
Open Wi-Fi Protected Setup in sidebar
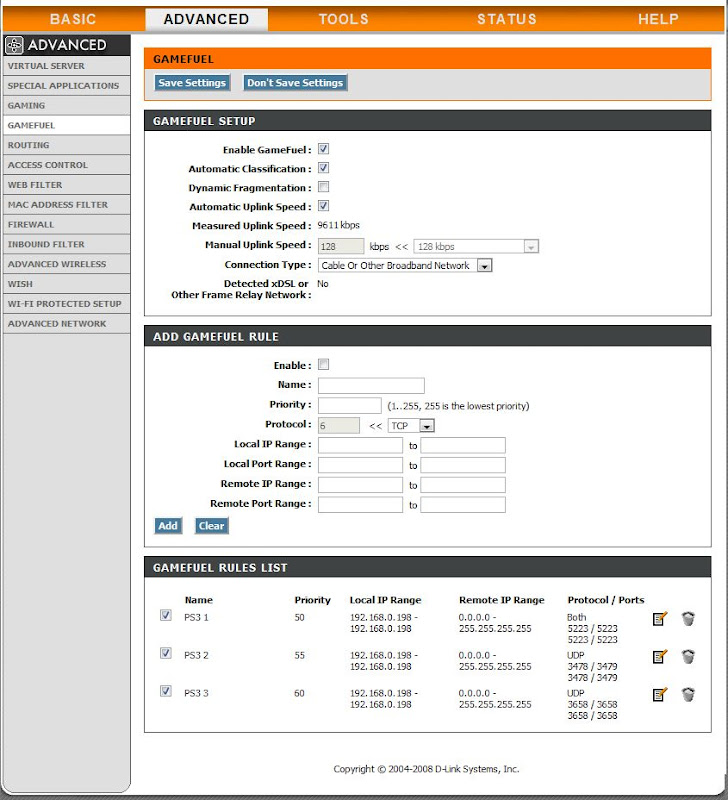pos(66,304)
